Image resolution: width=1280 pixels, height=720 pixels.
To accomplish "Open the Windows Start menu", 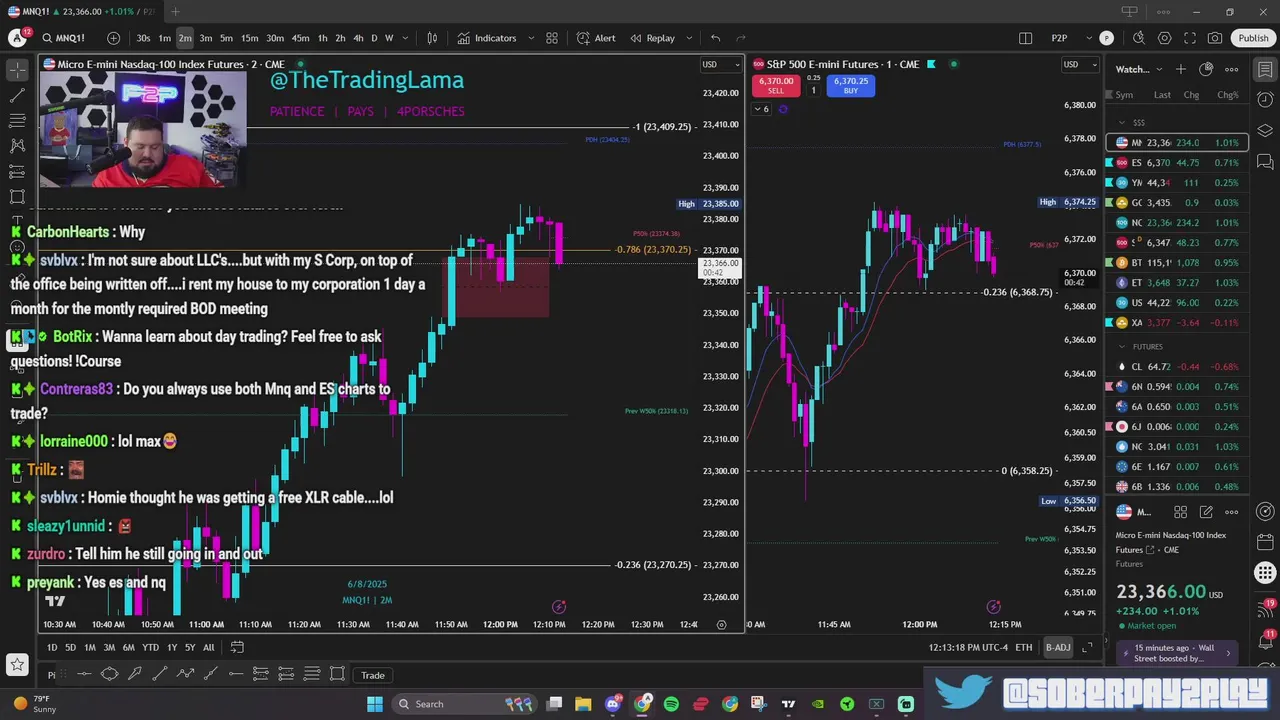I will pos(375,704).
